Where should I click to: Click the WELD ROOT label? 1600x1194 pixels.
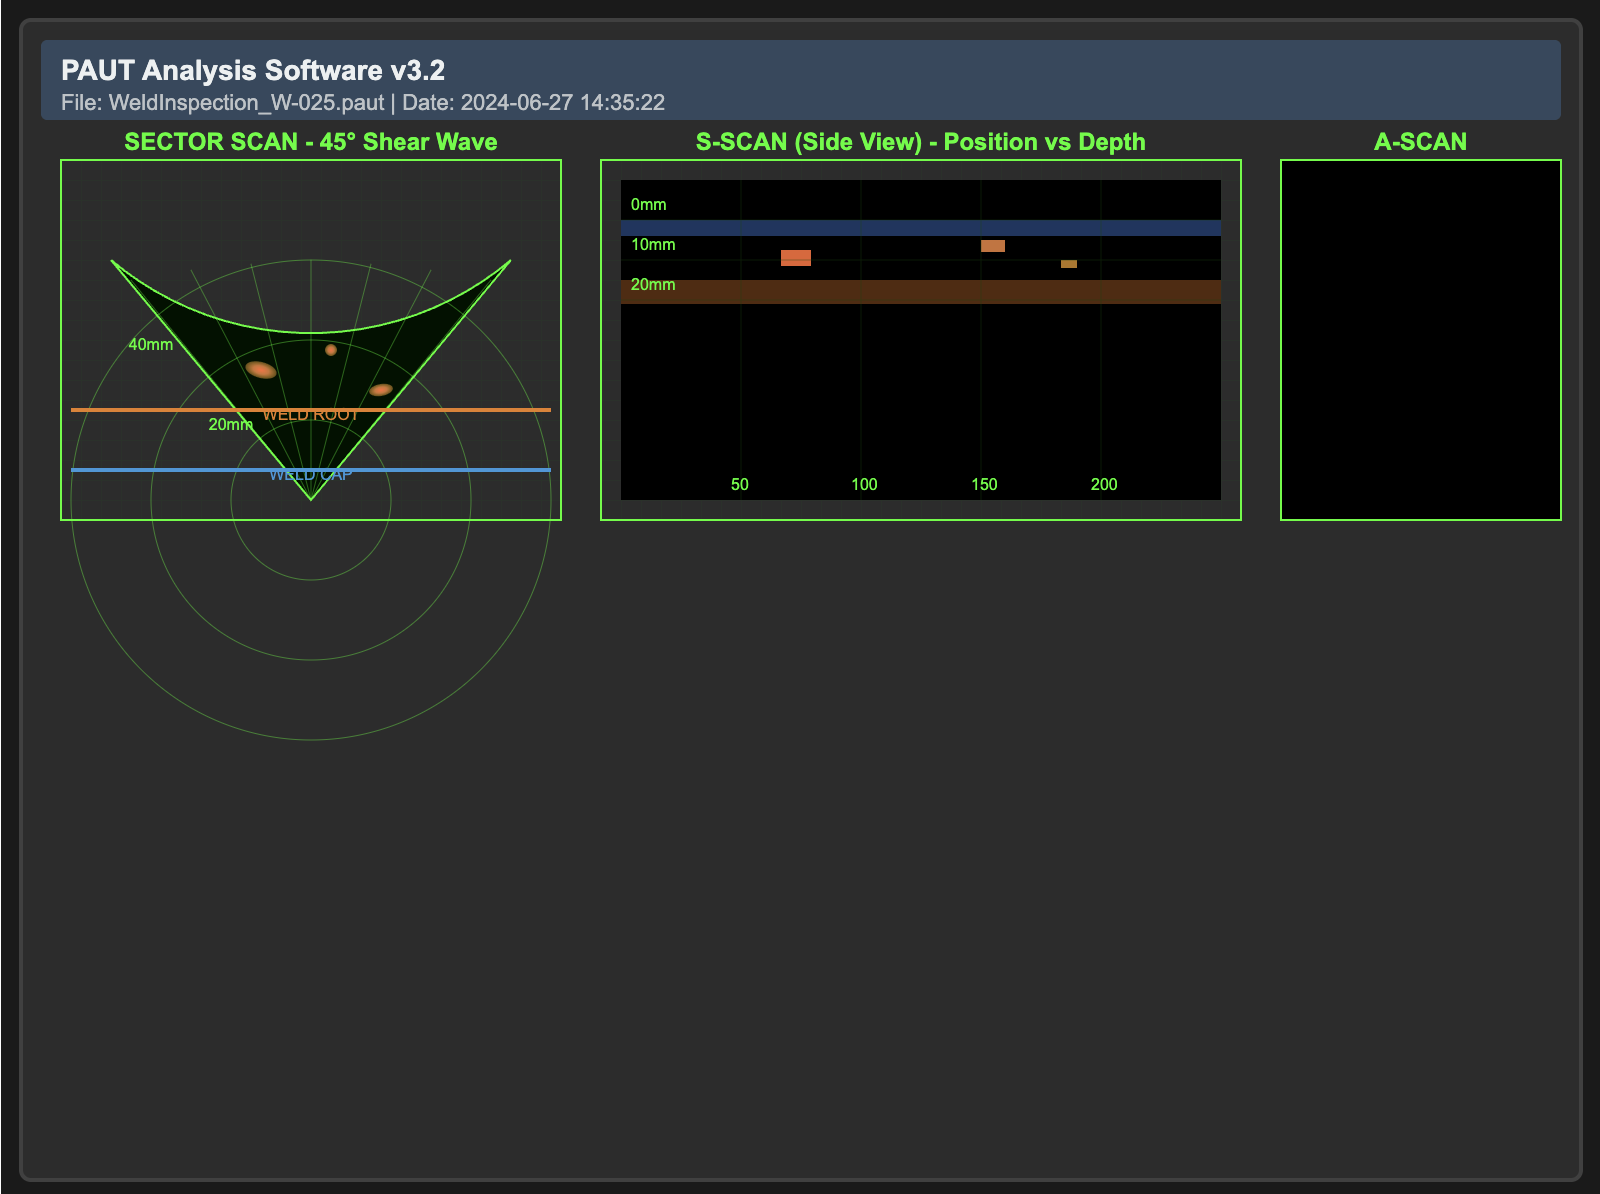pyautogui.click(x=311, y=415)
